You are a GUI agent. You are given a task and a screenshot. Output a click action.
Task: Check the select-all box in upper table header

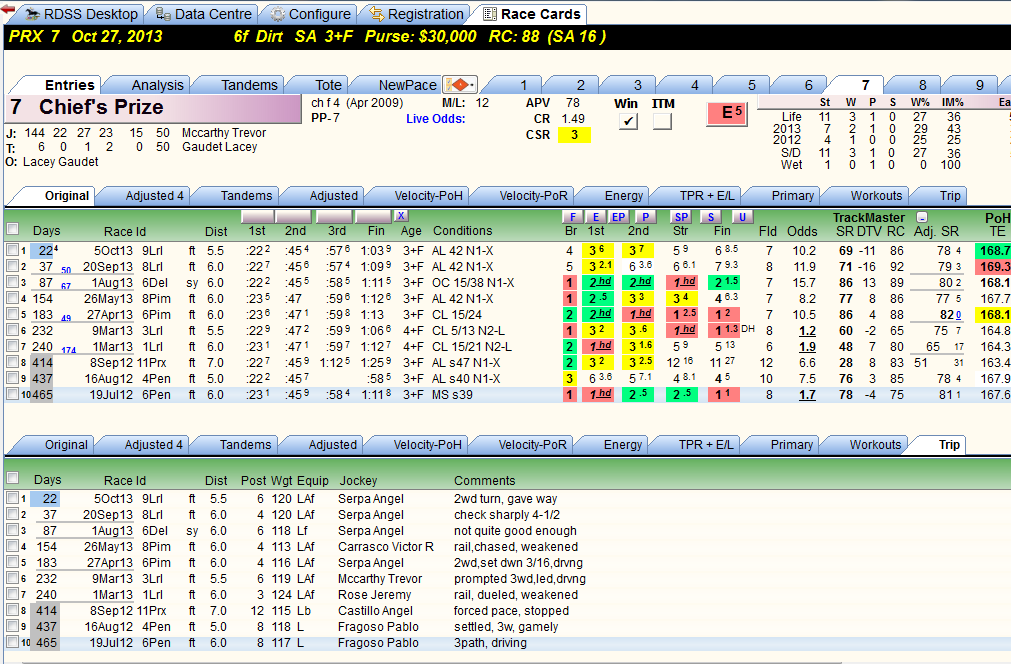coord(12,229)
